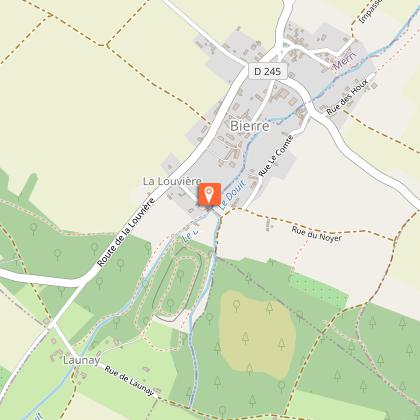Viewport: 420px width, 420px height.
Task: Select the Rue des Houx label
Action: tap(347, 97)
